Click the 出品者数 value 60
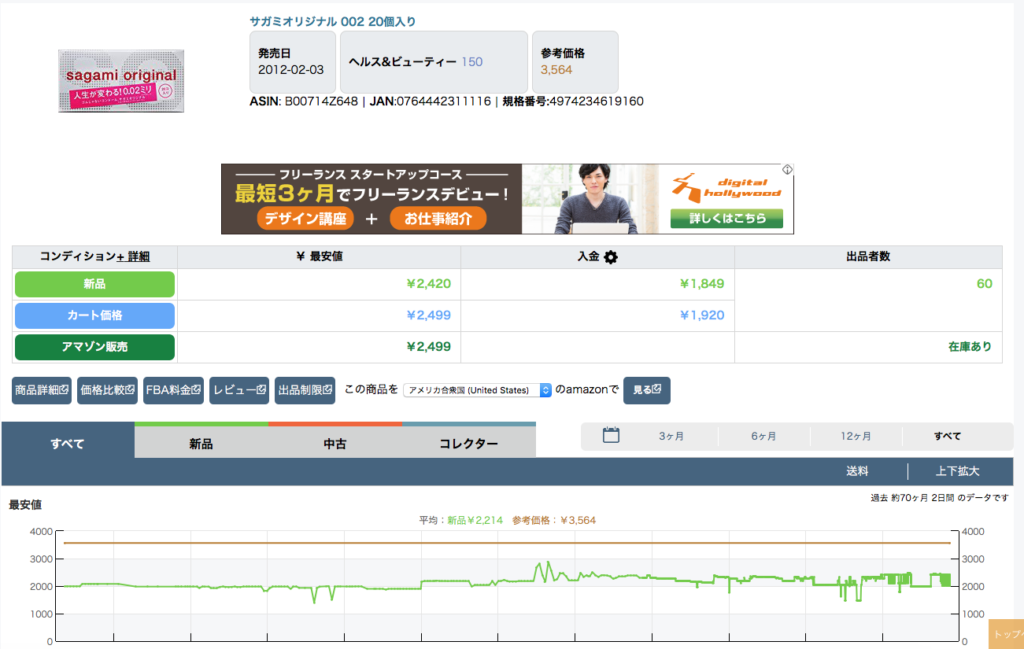 [984, 284]
